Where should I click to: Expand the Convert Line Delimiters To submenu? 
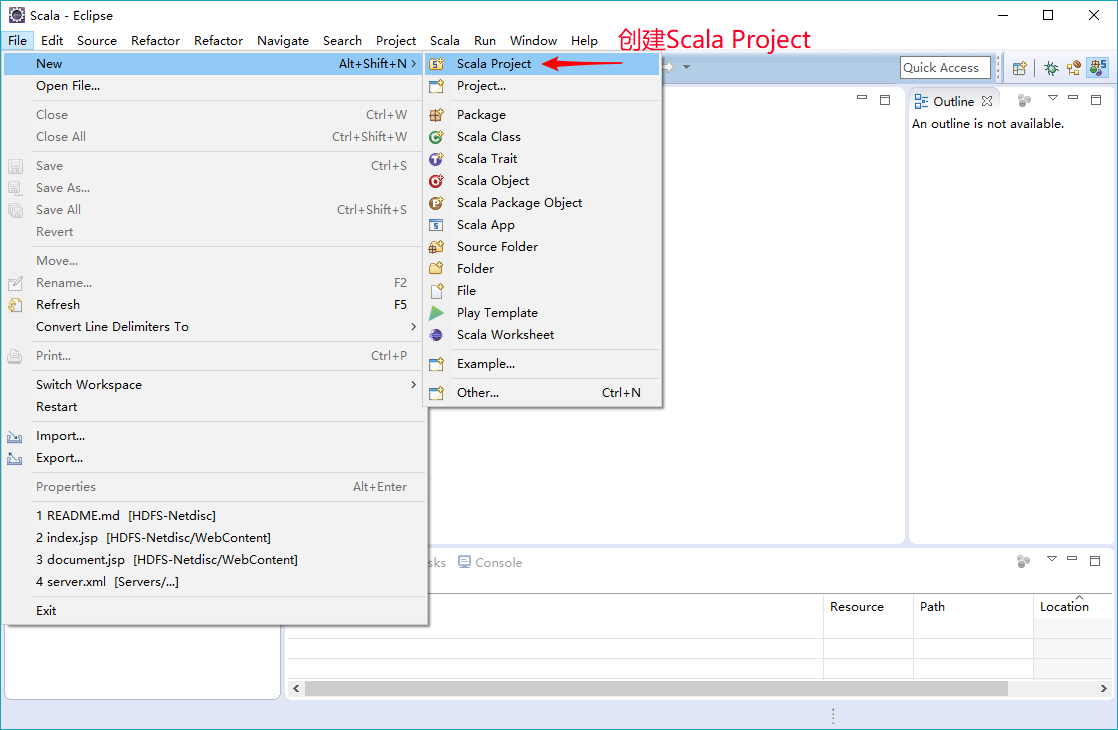pos(414,327)
